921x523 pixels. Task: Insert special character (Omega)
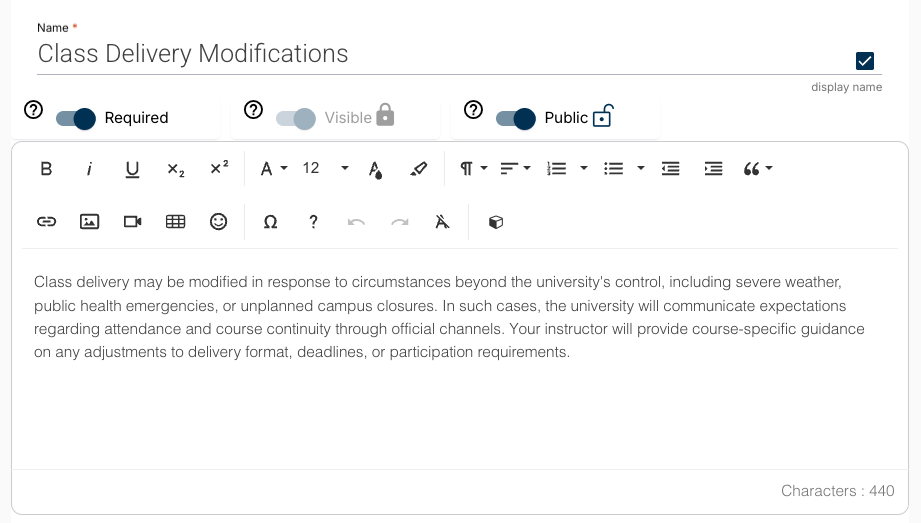coord(270,222)
